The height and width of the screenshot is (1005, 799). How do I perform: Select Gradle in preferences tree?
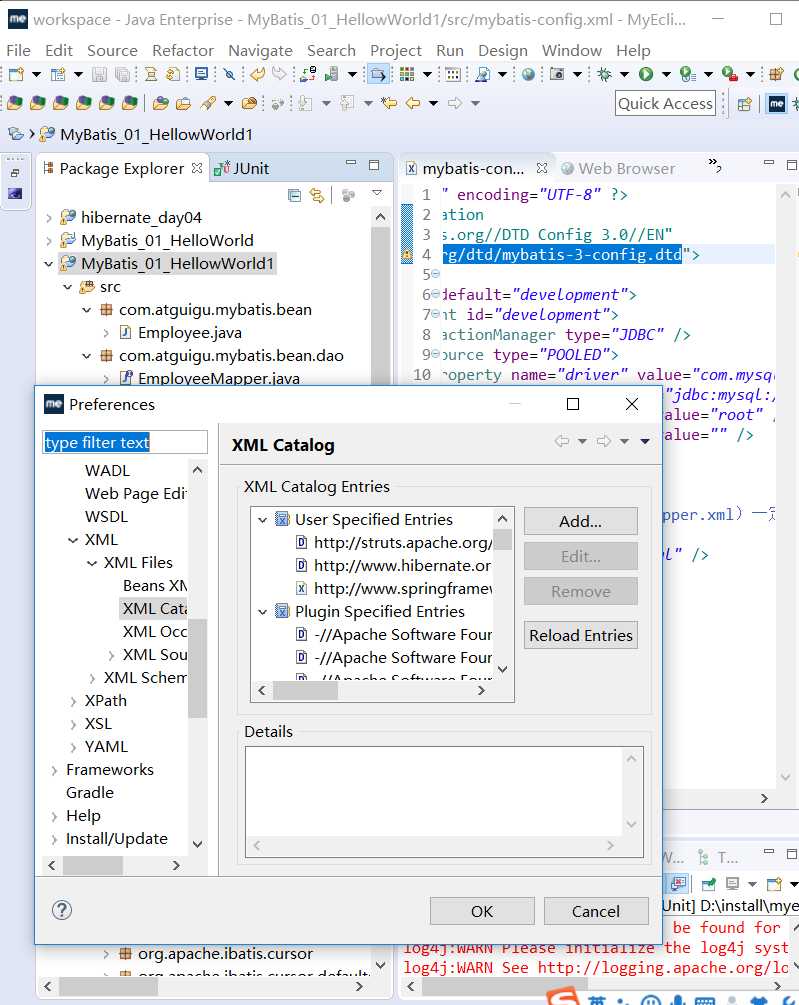[x=90, y=793]
